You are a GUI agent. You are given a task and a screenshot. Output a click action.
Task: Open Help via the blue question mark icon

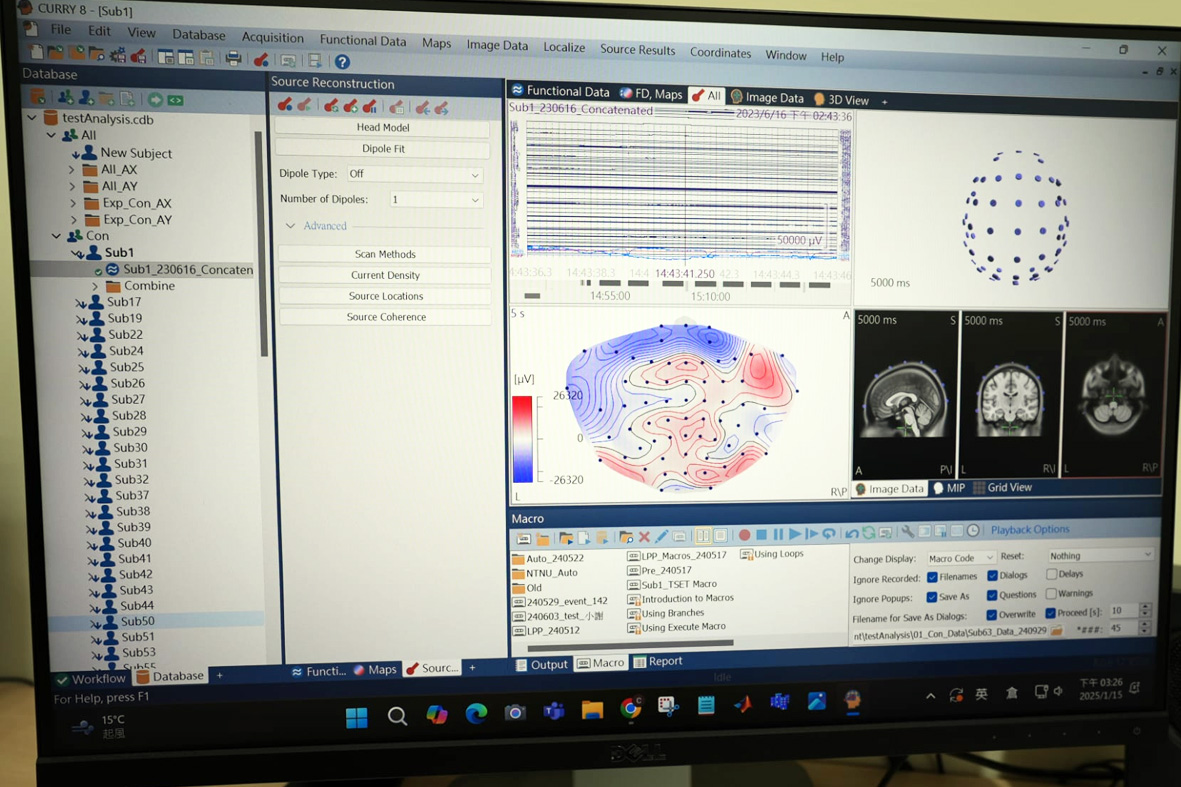pyautogui.click(x=342, y=62)
